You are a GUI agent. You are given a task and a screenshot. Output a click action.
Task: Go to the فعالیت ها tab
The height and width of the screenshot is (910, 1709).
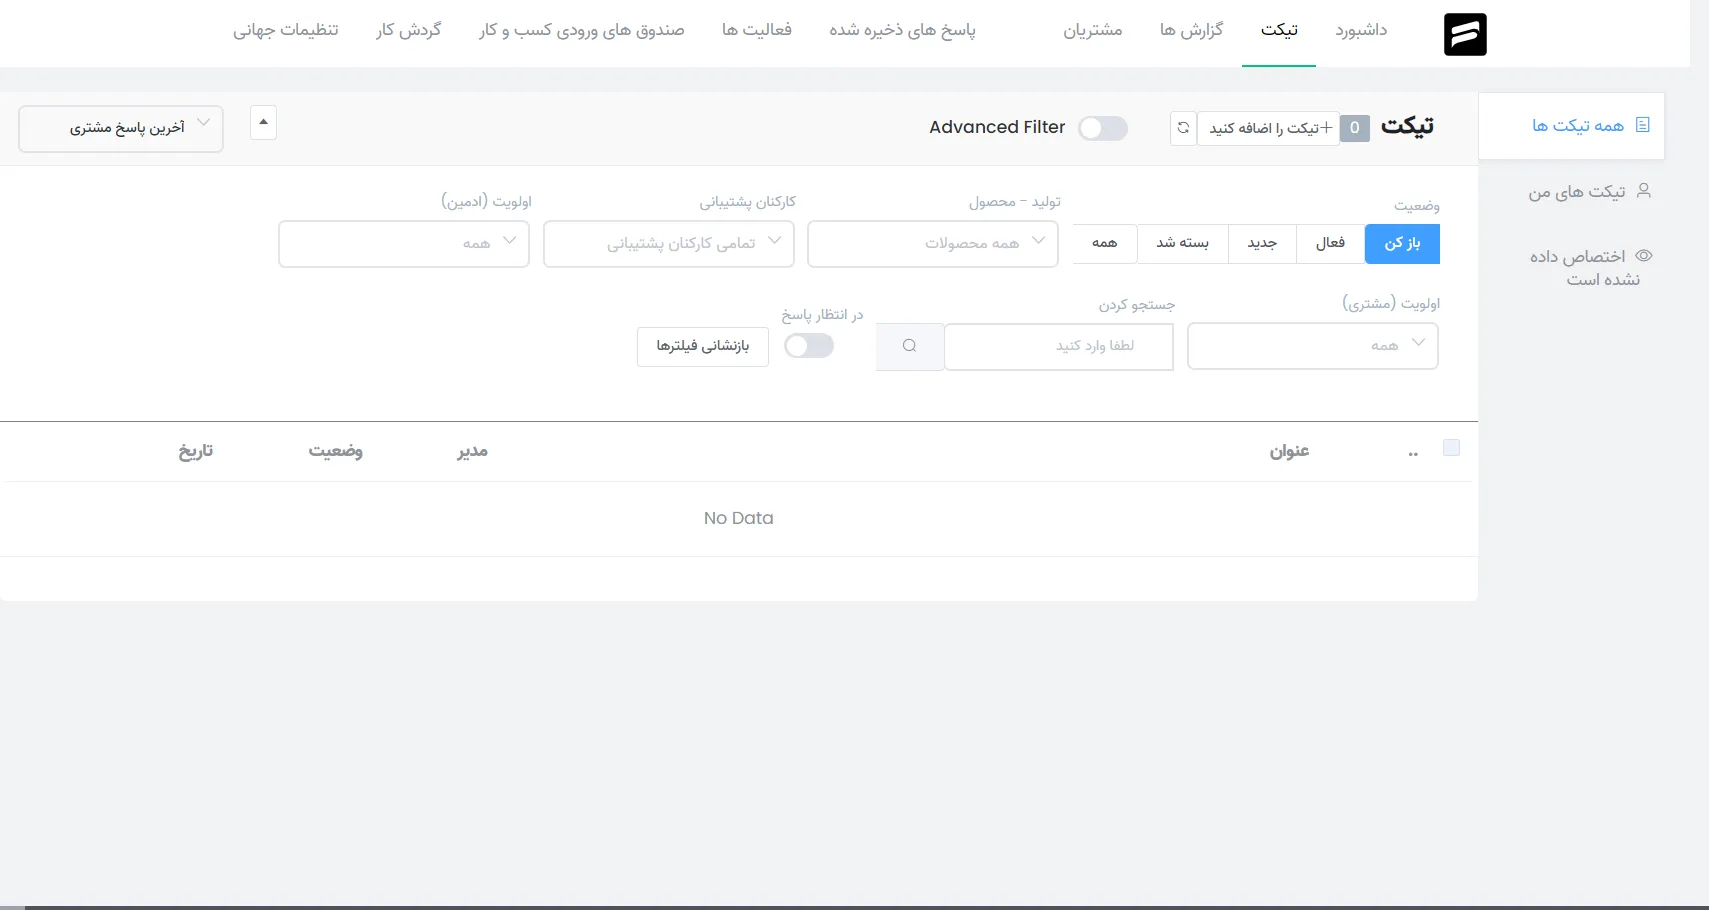click(756, 31)
